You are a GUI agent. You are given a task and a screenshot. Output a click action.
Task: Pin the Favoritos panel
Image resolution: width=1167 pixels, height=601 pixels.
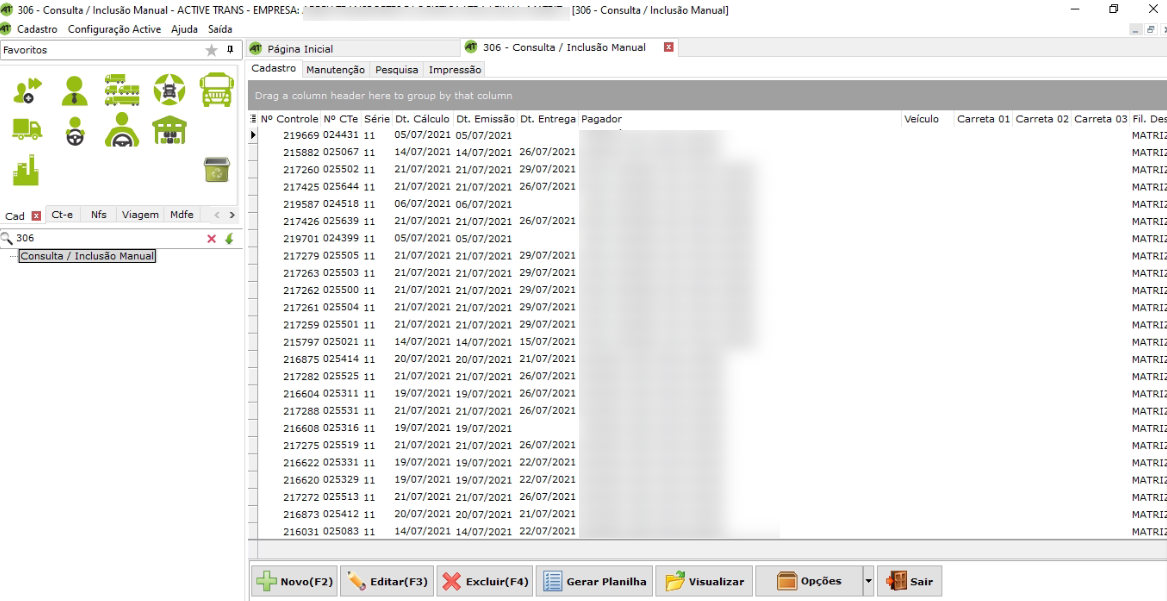point(230,50)
